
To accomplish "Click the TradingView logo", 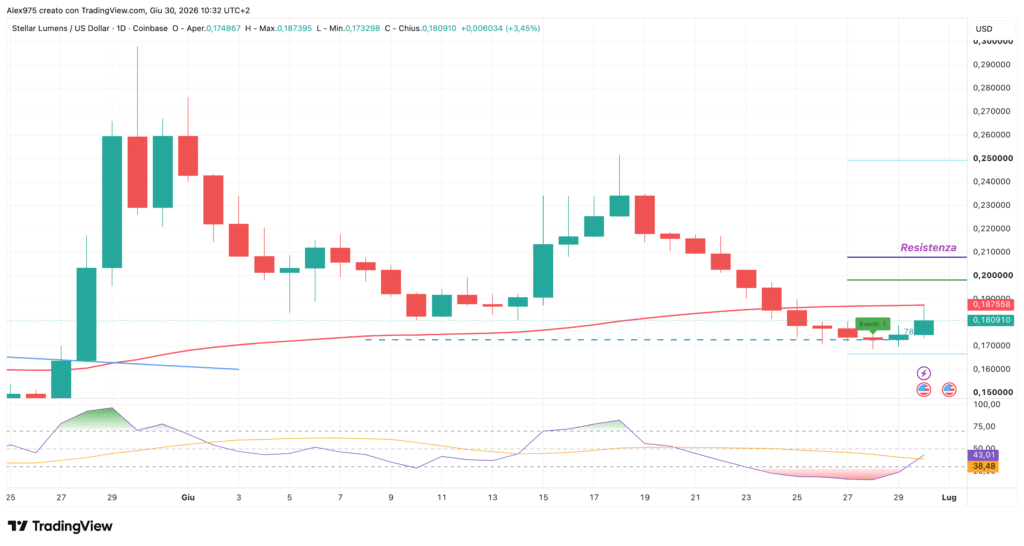I will click(60, 526).
